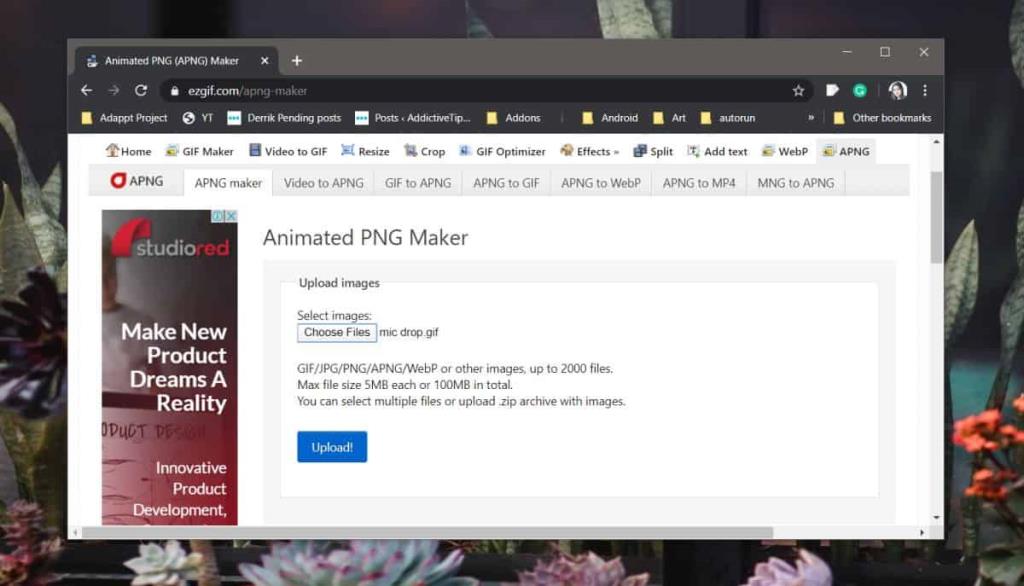
Task: Click the browser reload icon
Action: point(141,90)
